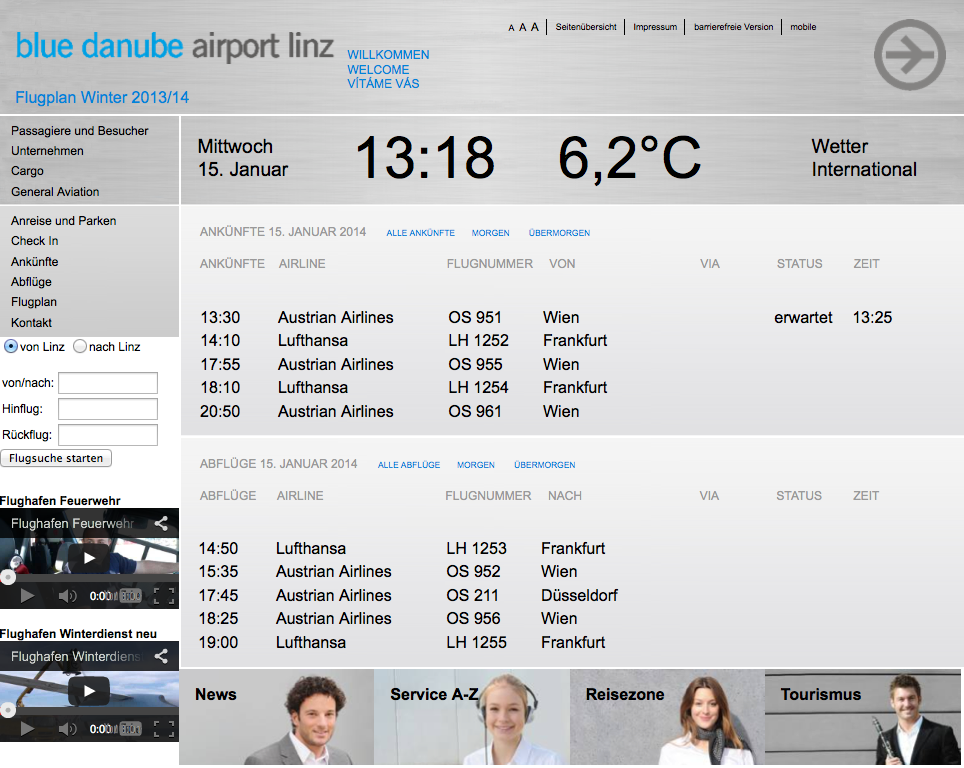The height and width of the screenshot is (768, 964).
Task: Focus the von/nach input field
Action: click(108, 382)
